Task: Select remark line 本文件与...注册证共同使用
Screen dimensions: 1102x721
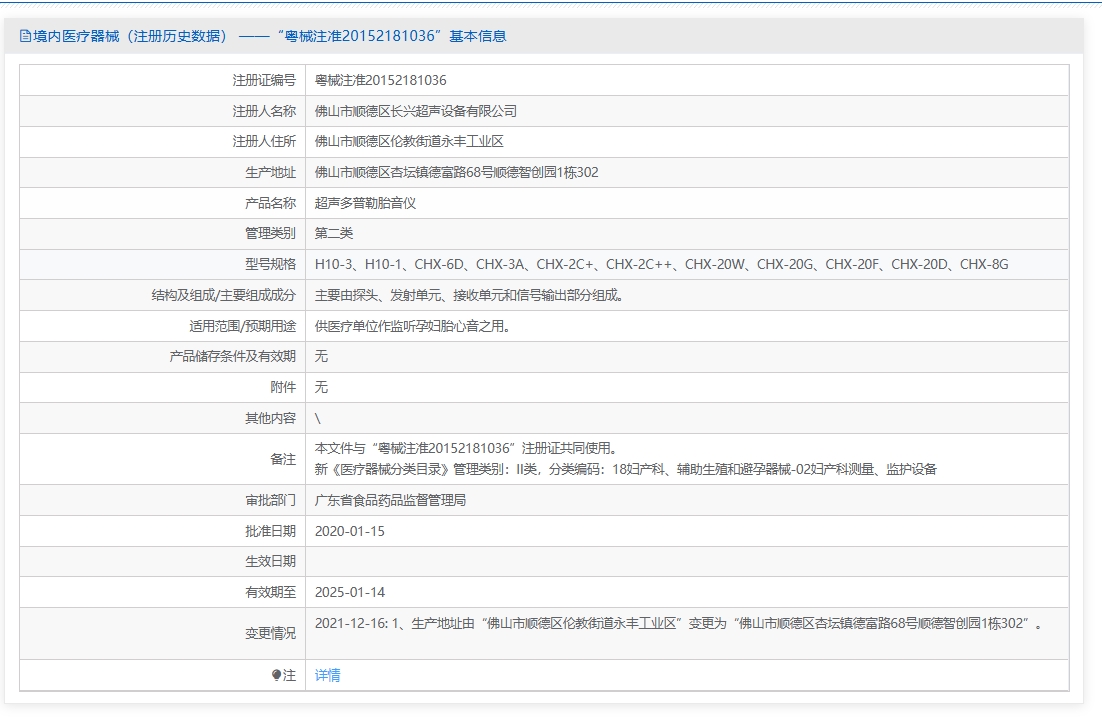Action: click(466, 448)
